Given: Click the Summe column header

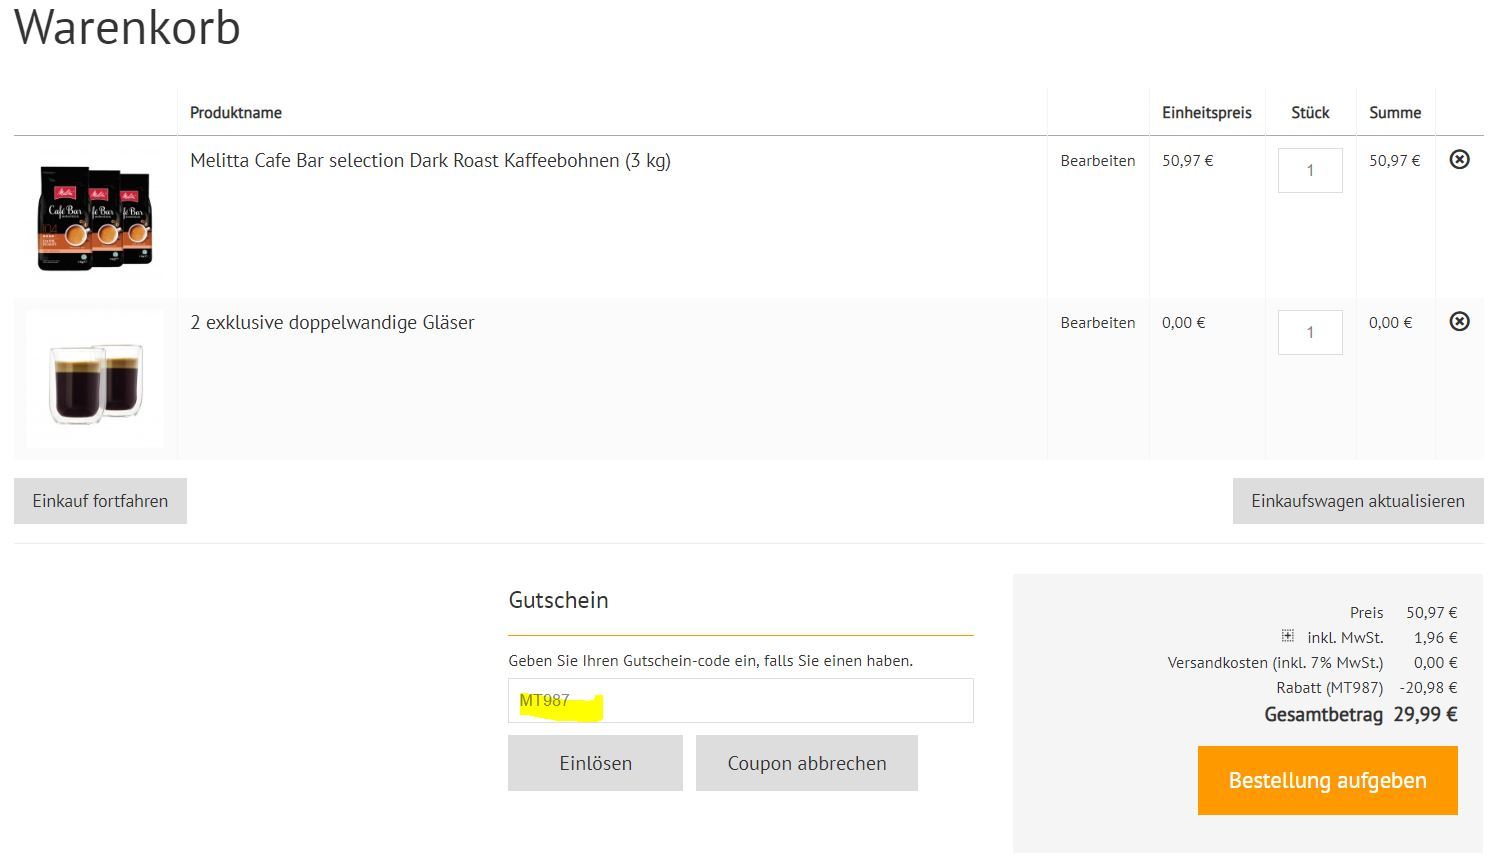Looking at the screenshot, I should point(1395,112).
